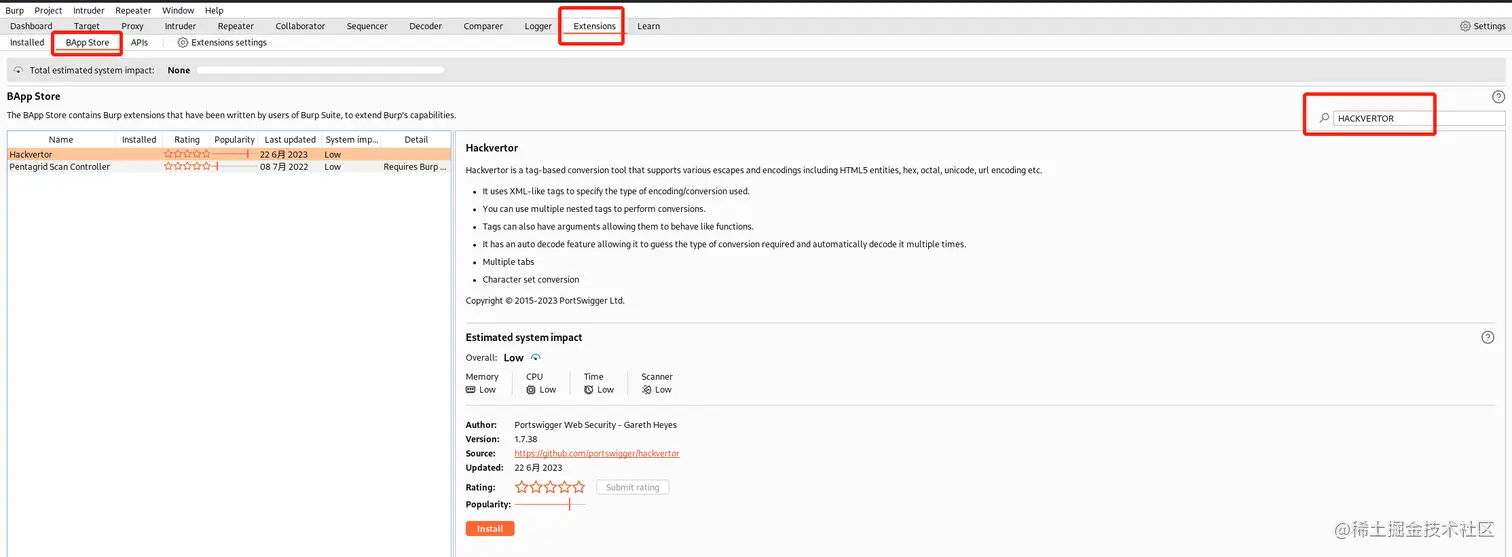Switch to the Decoder tab
The image size is (1512, 557).
tap(425, 26)
